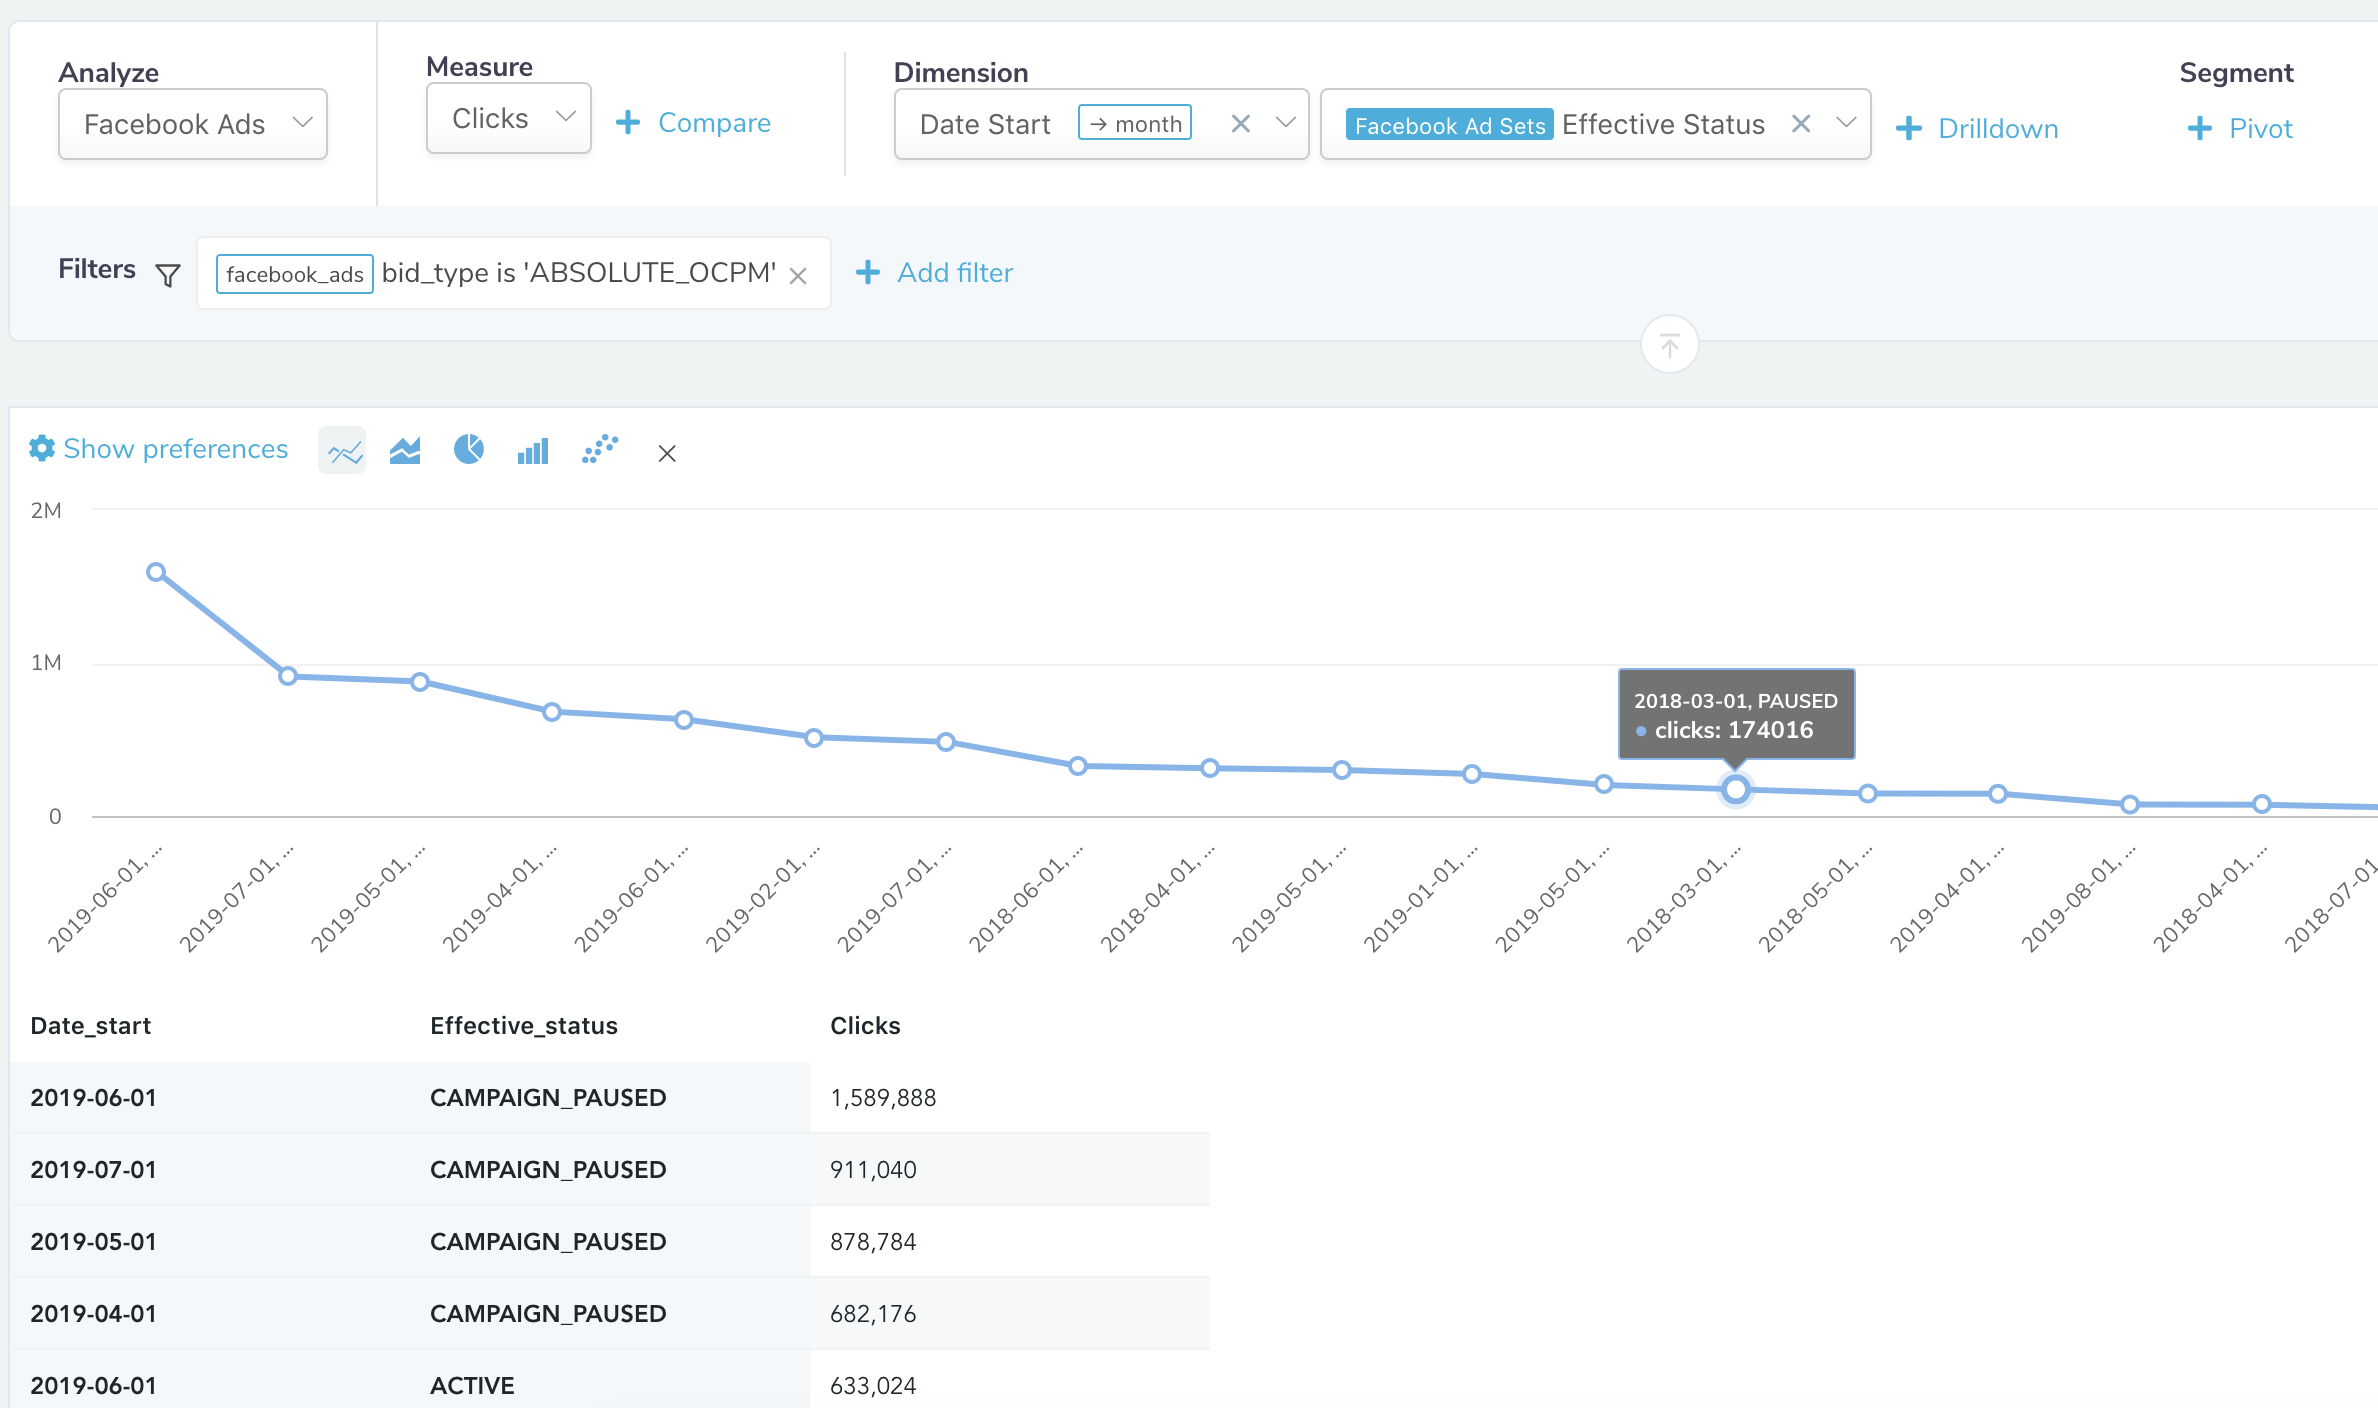Open the Analyze Facebook Ads dropdown

(x=193, y=124)
